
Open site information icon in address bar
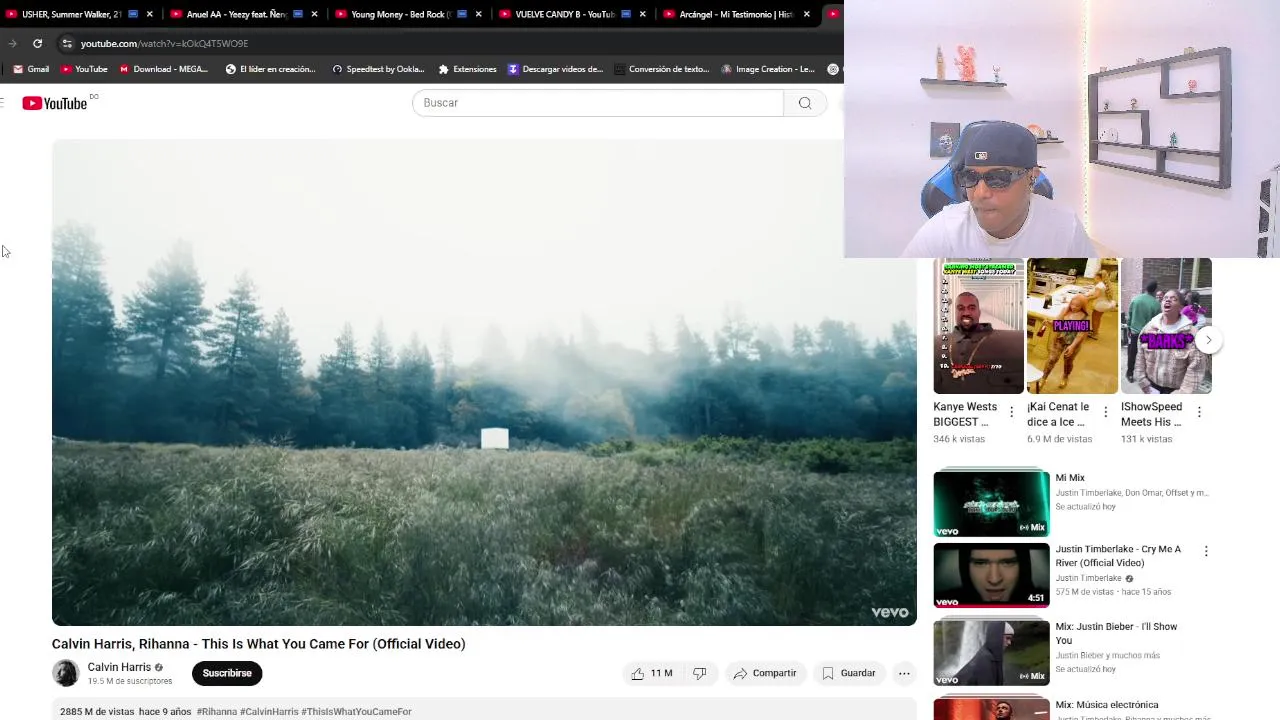pyautogui.click(x=67, y=43)
